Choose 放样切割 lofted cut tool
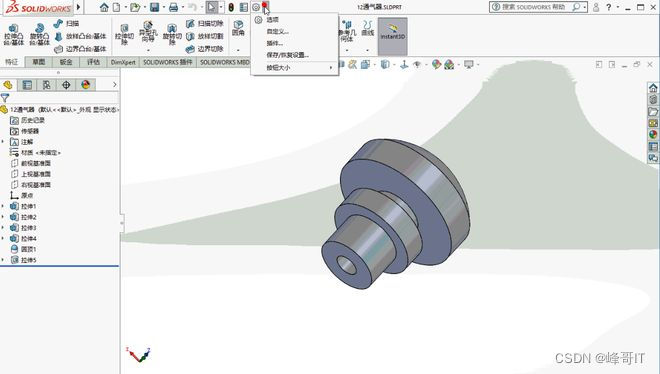The width and height of the screenshot is (660, 374). tap(205, 37)
